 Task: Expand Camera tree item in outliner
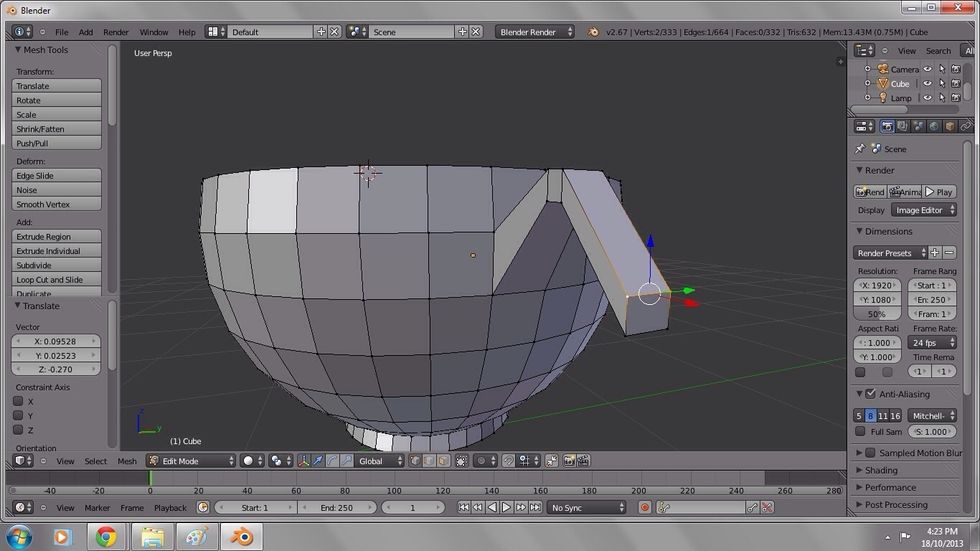coord(868,69)
